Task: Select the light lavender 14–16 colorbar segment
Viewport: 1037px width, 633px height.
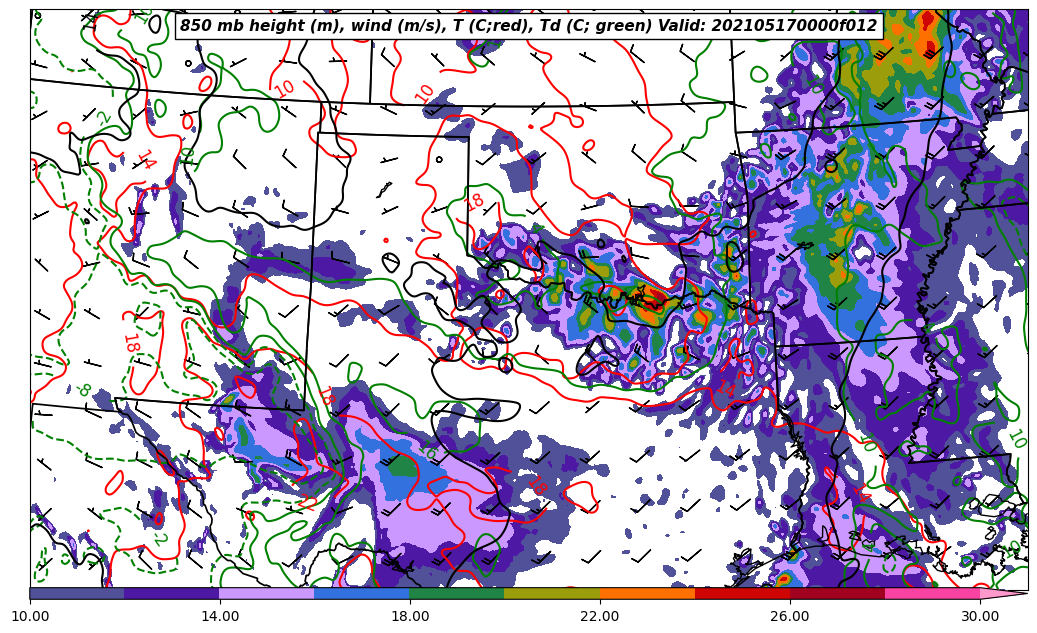Action: [267, 593]
